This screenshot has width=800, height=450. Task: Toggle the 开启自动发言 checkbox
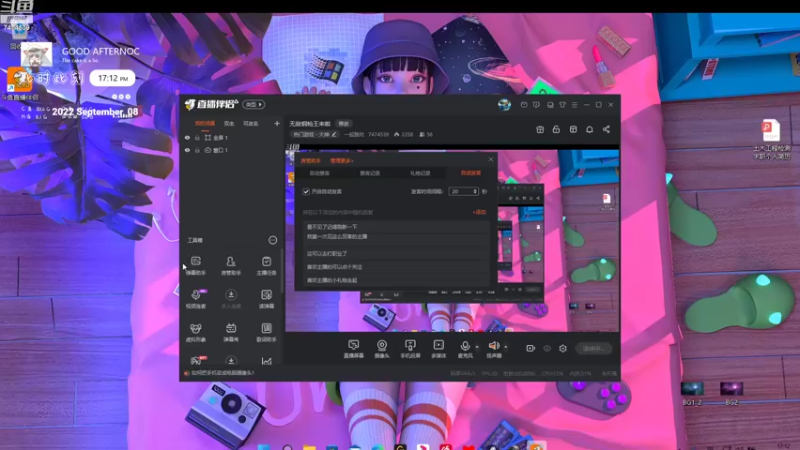tap(306, 191)
